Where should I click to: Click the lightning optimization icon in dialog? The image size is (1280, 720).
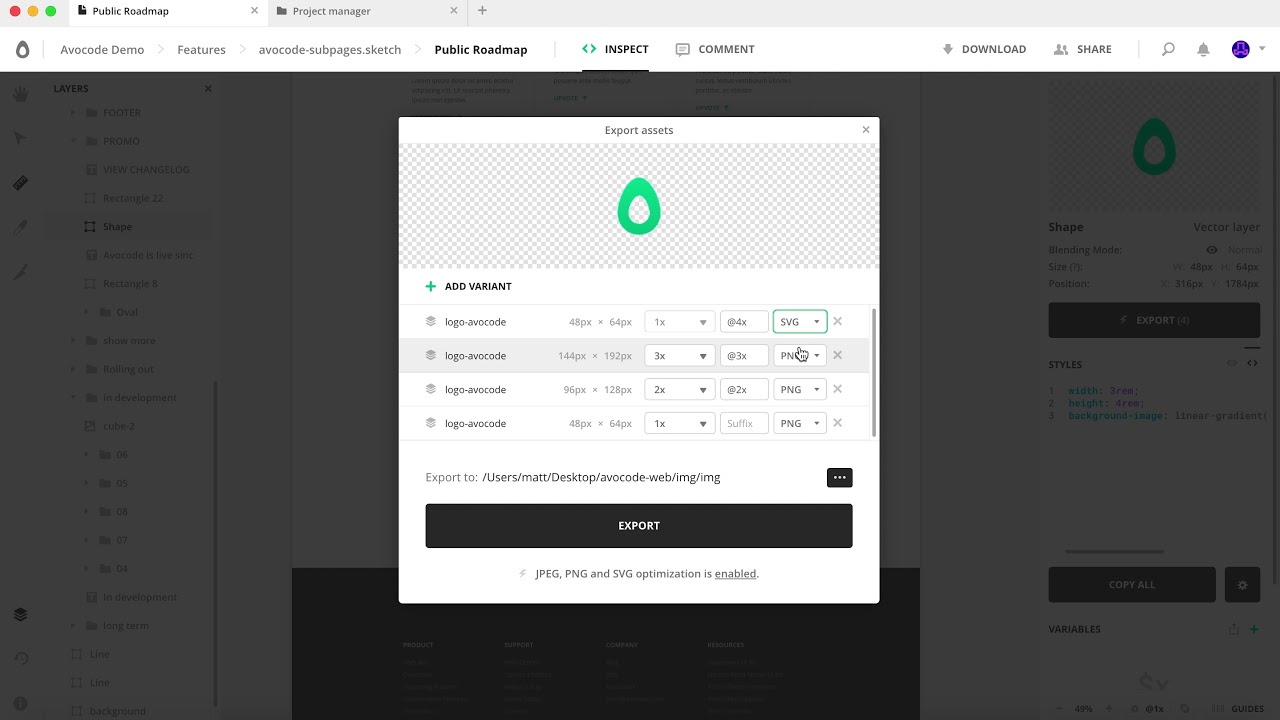(x=523, y=574)
